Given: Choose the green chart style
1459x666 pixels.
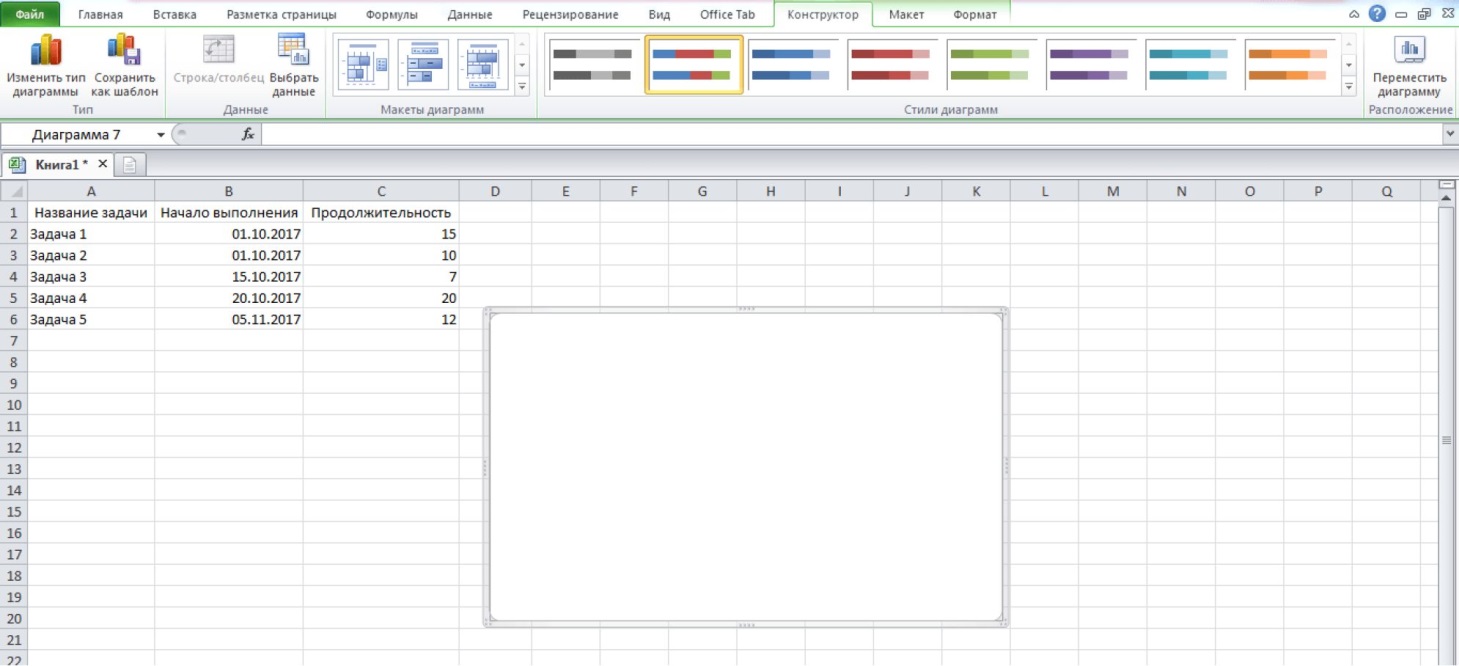Looking at the screenshot, I should click(x=991, y=65).
